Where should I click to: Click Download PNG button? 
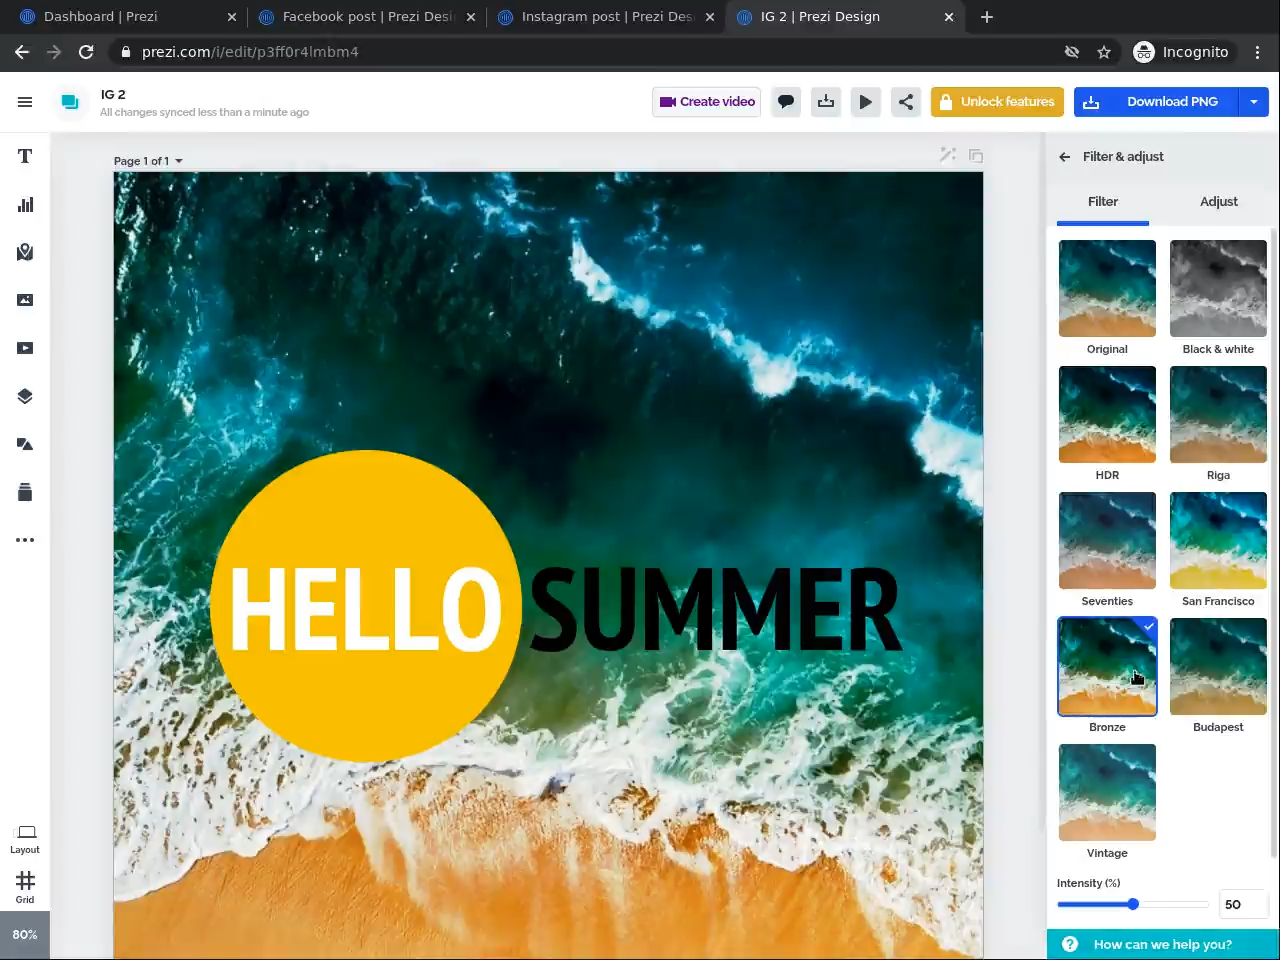click(x=1156, y=101)
